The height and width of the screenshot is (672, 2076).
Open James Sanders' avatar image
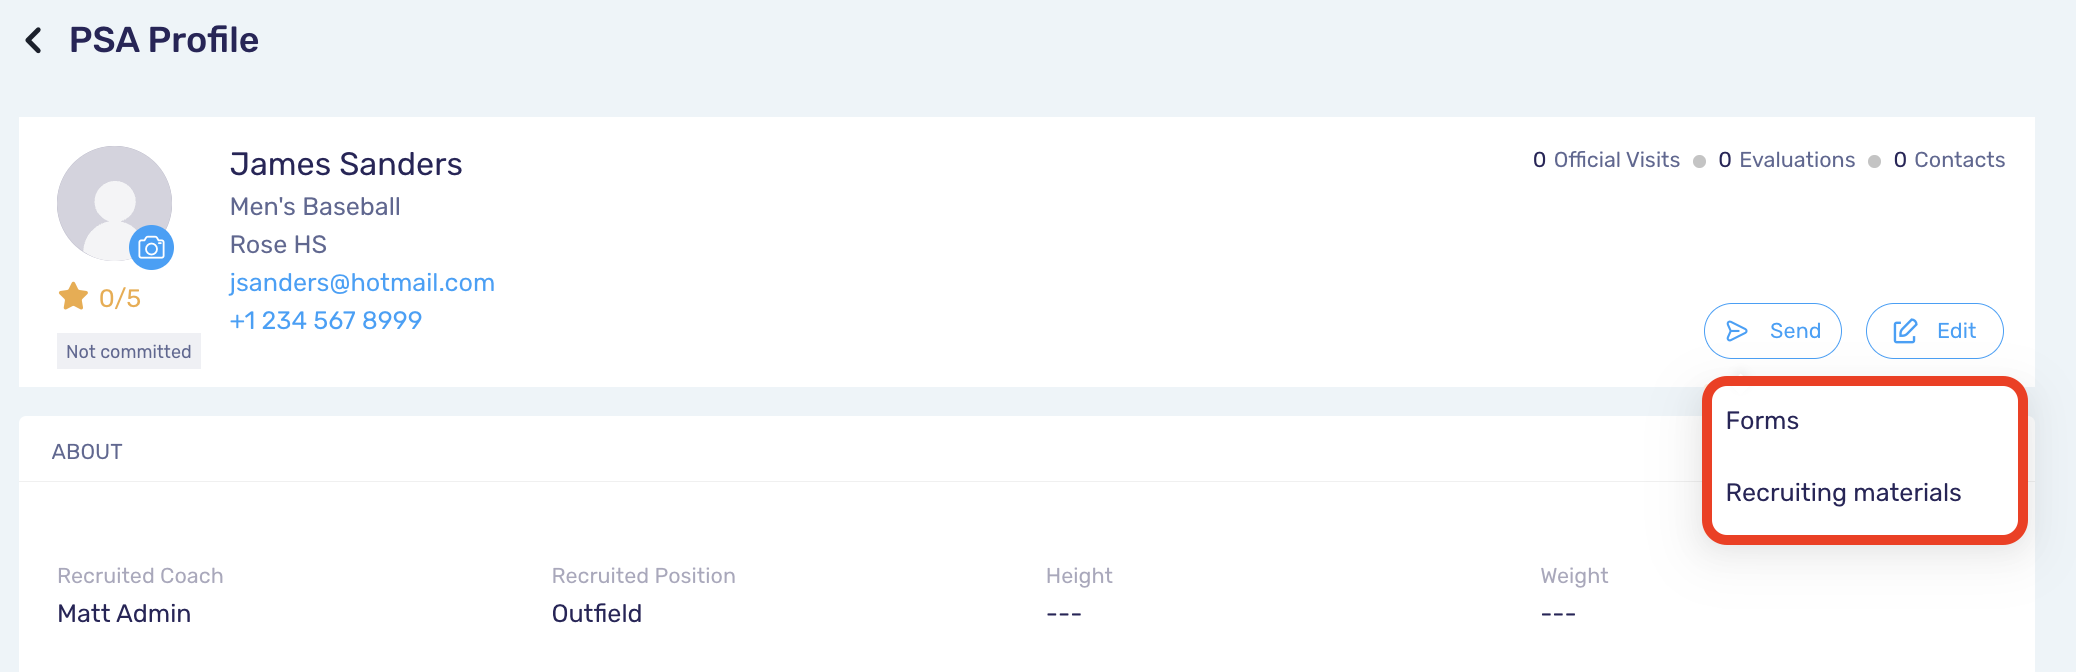(114, 203)
